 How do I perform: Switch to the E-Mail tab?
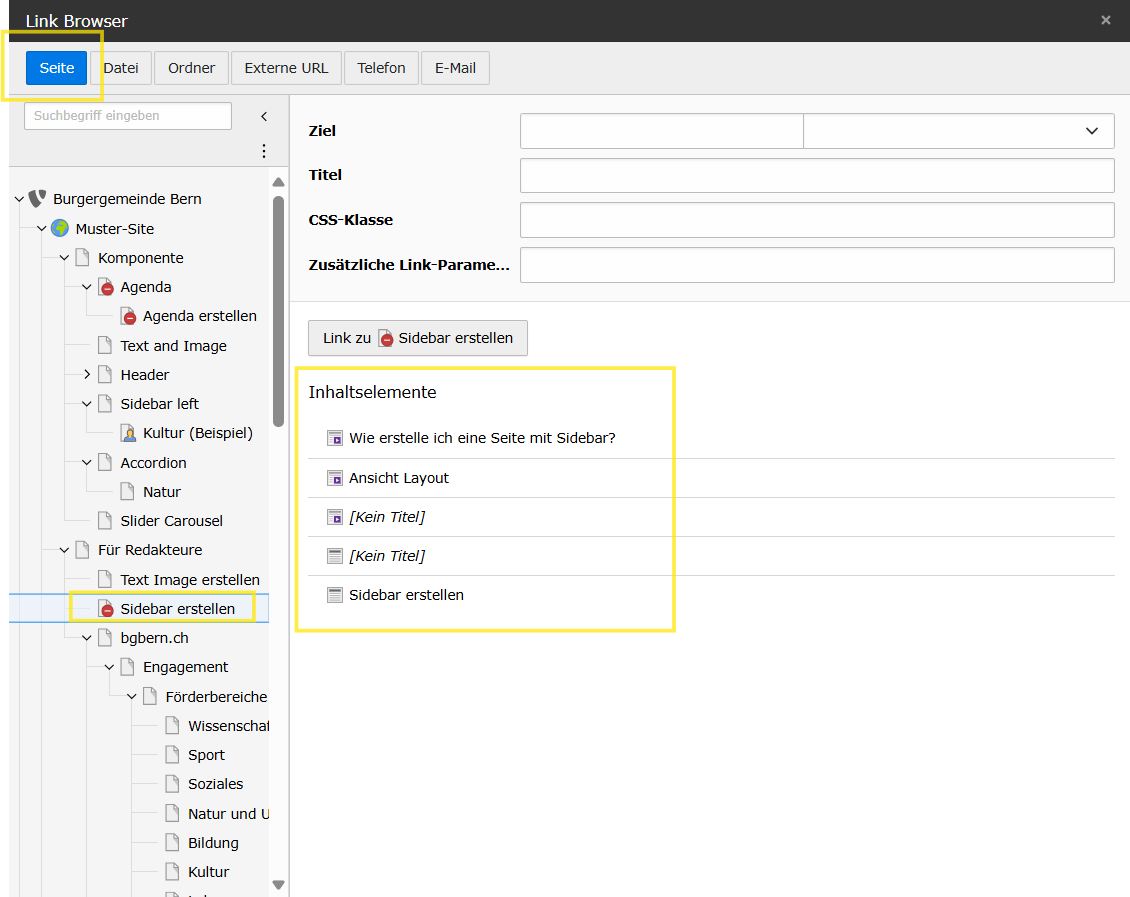[x=455, y=68]
